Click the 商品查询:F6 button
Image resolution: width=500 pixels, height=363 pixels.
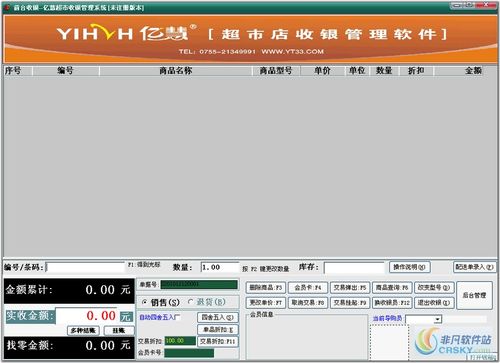392,287
